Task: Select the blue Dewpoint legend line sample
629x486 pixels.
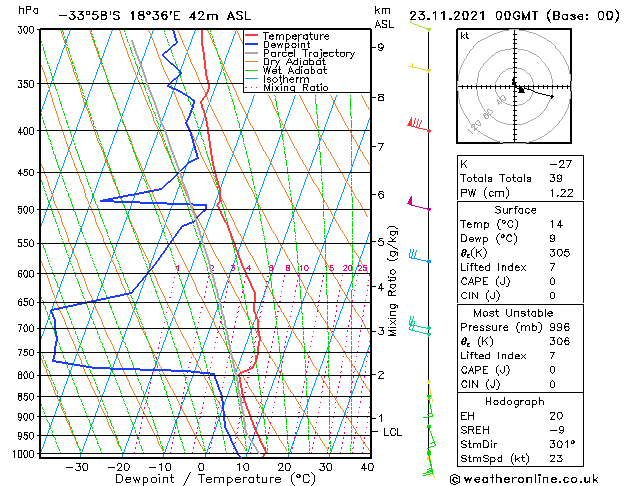Action: pyautogui.click(x=251, y=44)
